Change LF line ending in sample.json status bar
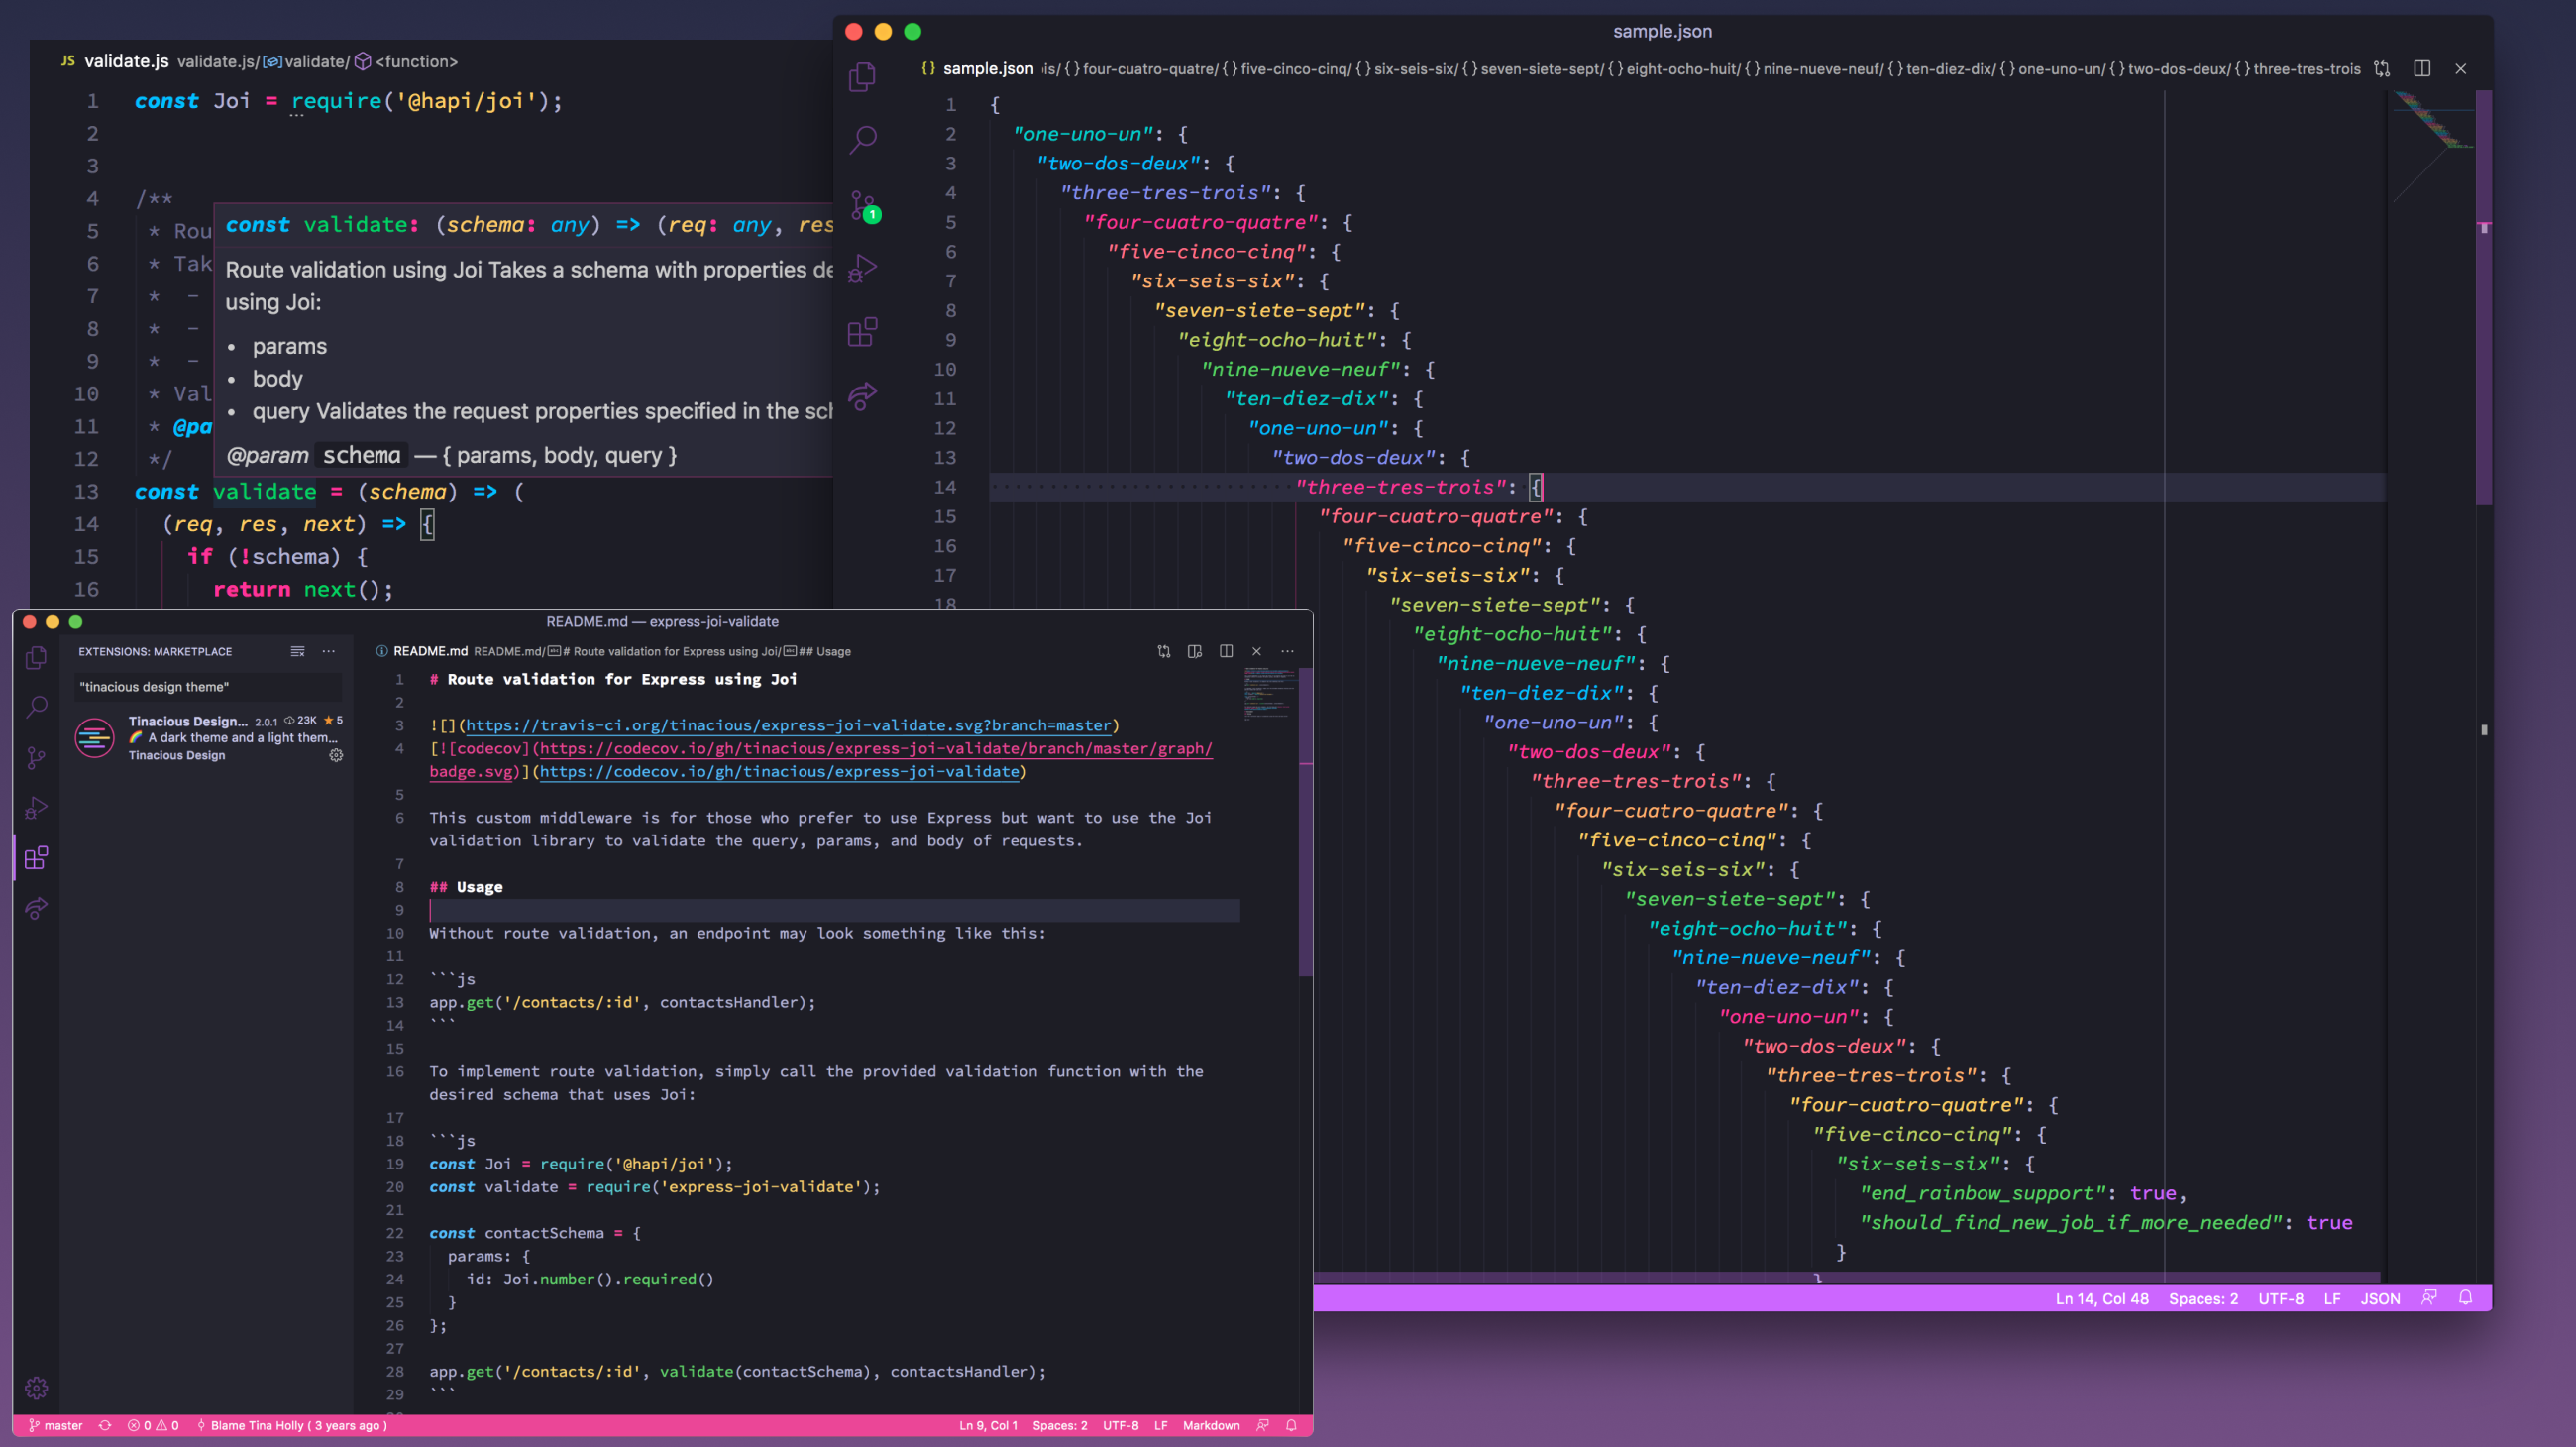This screenshot has width=2576, height=1447. 2332,1299
